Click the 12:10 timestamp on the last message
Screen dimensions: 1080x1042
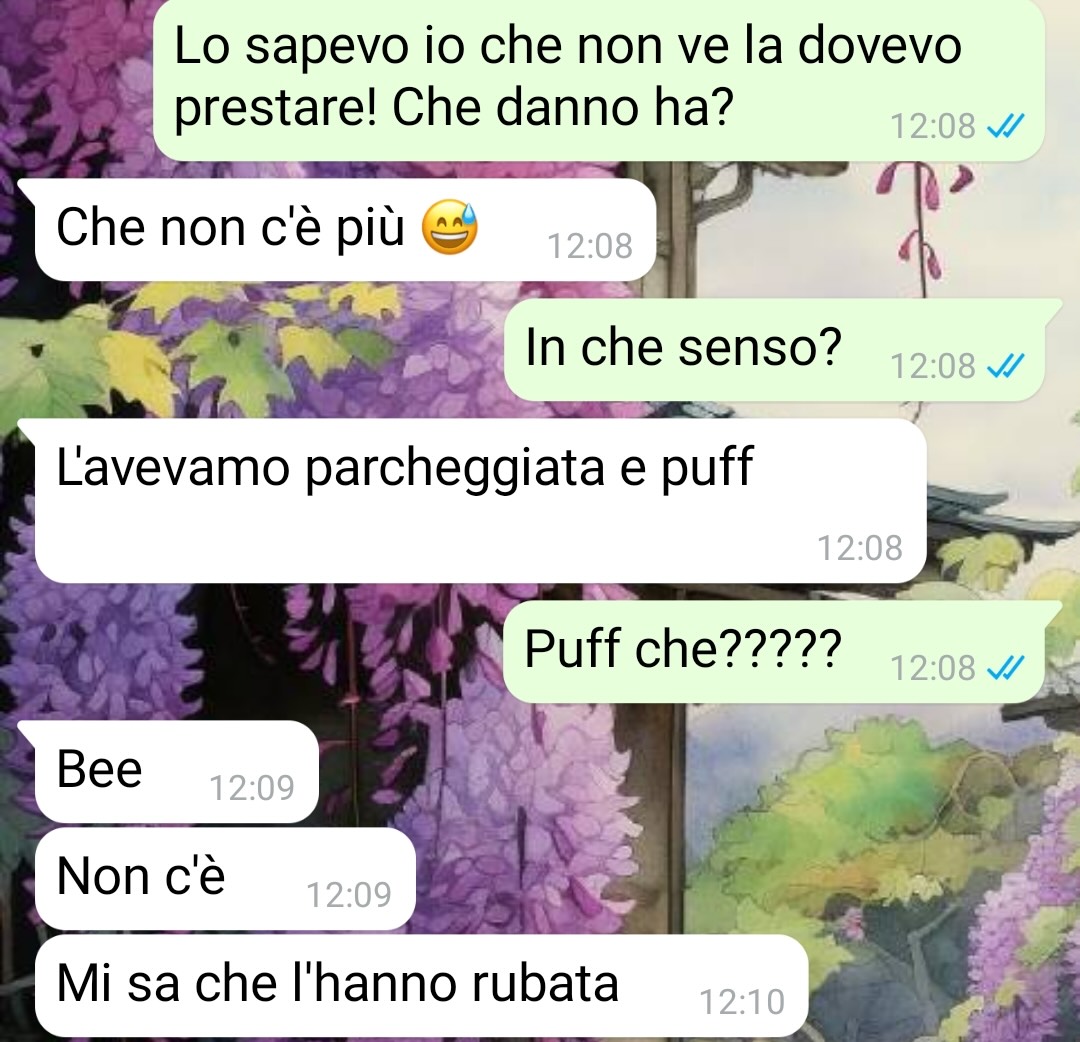(742, 1003)
